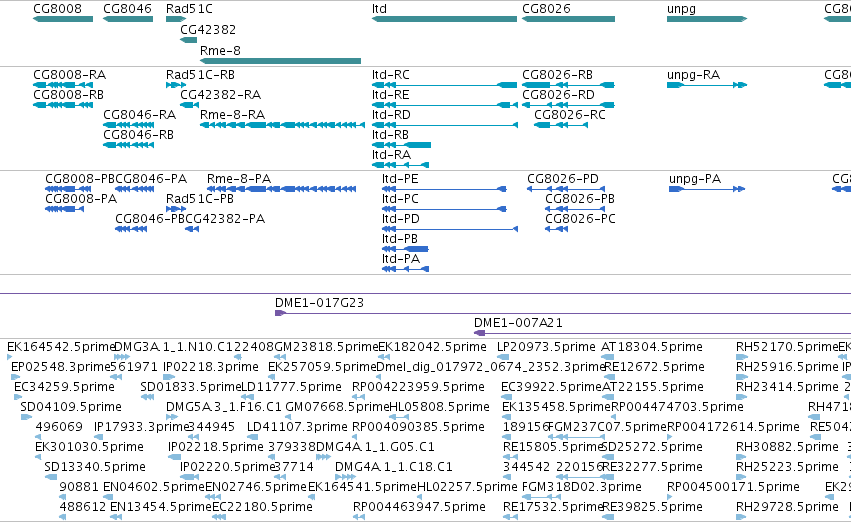
Task: Select the Rad51C gene label
Action: (x=189, y=9)
